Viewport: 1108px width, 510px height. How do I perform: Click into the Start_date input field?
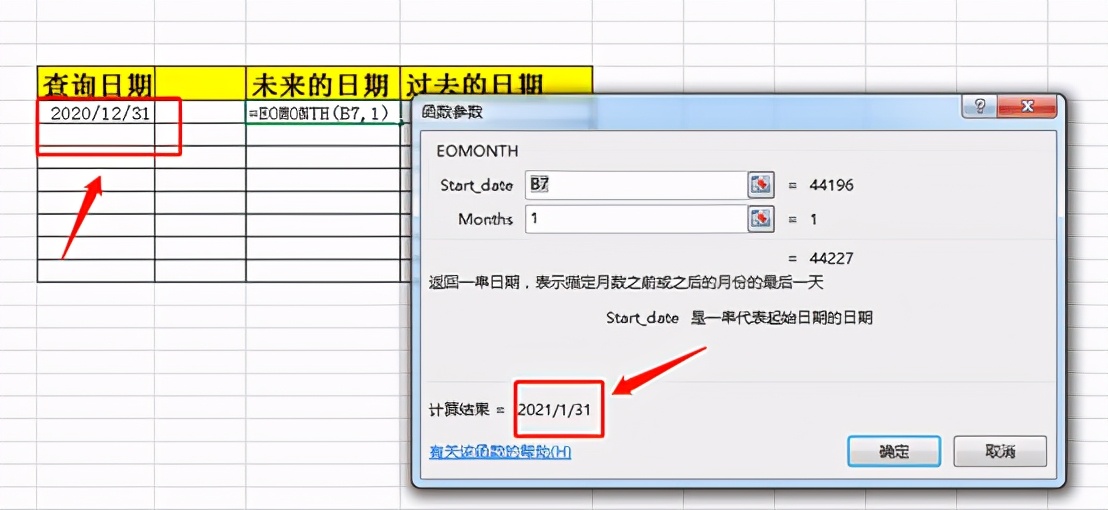636,185
